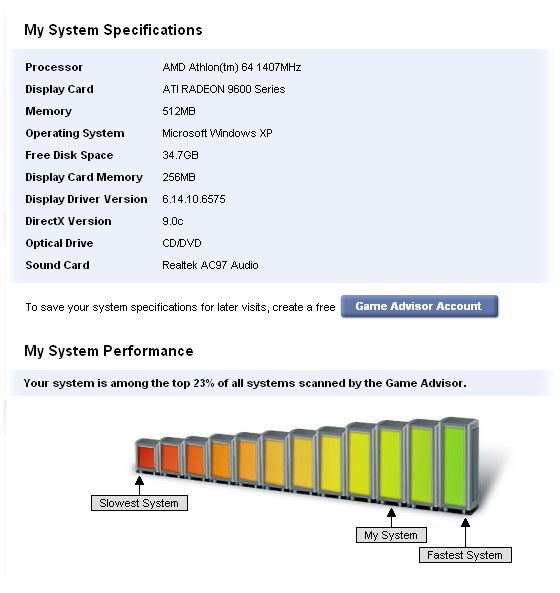
Task: Select the DirectX Version label
Action: click(68, 221)
